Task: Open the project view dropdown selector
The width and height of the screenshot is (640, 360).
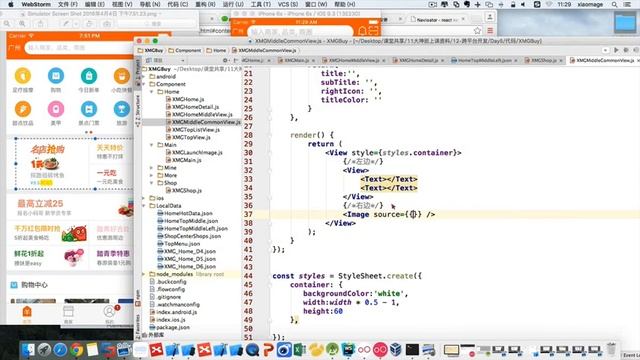Action: (165, 60)
